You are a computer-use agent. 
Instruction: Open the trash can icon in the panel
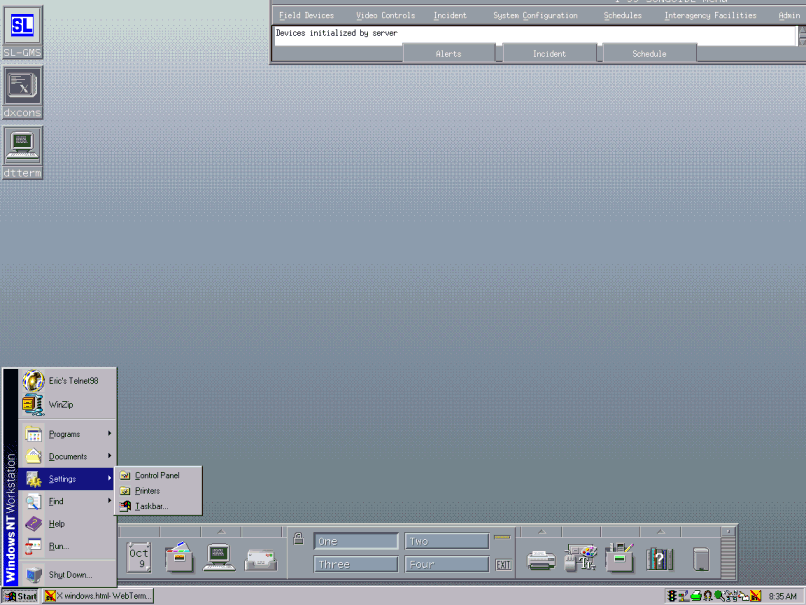click(x=701, y=559)
